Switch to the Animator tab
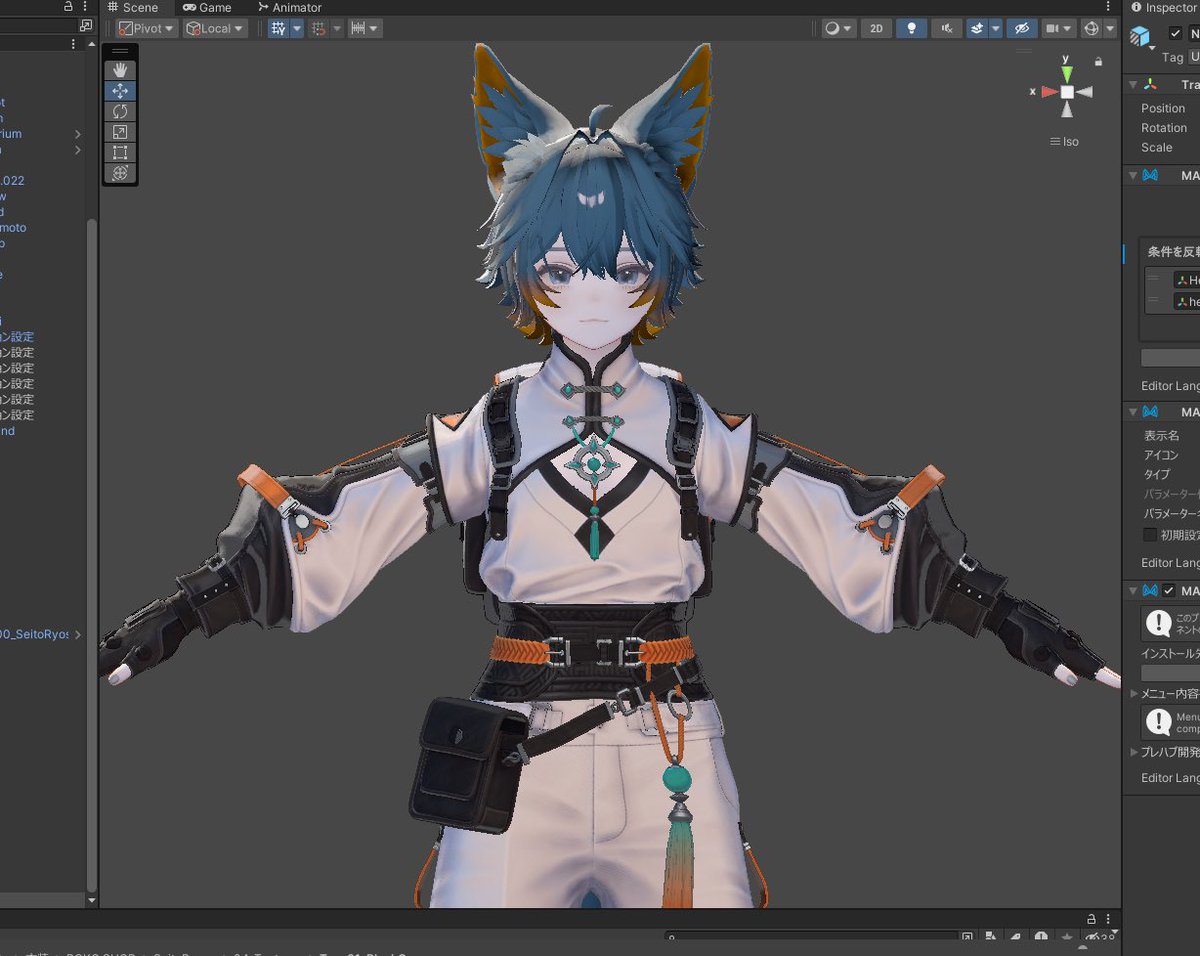 point(289,7)
